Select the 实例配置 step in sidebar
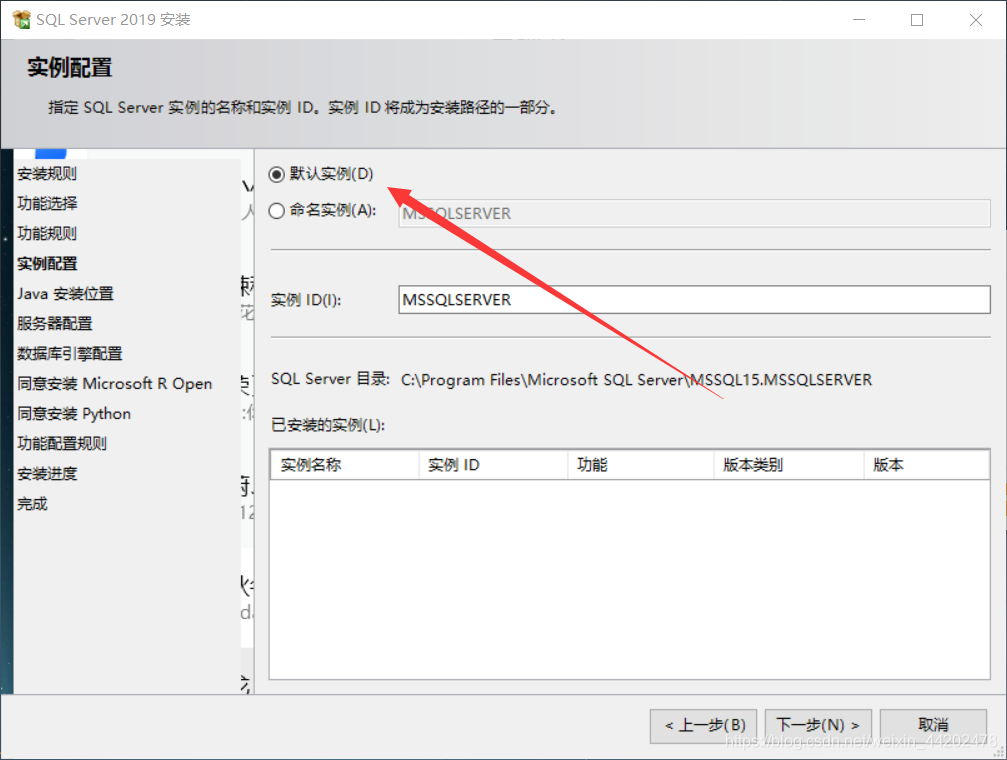 coord(47,263)
